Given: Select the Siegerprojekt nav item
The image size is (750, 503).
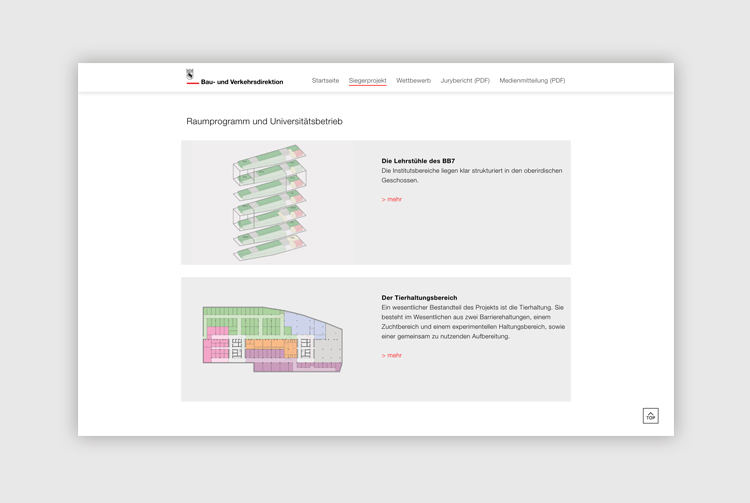Looking at the screenshot, I should click(367, 80).
